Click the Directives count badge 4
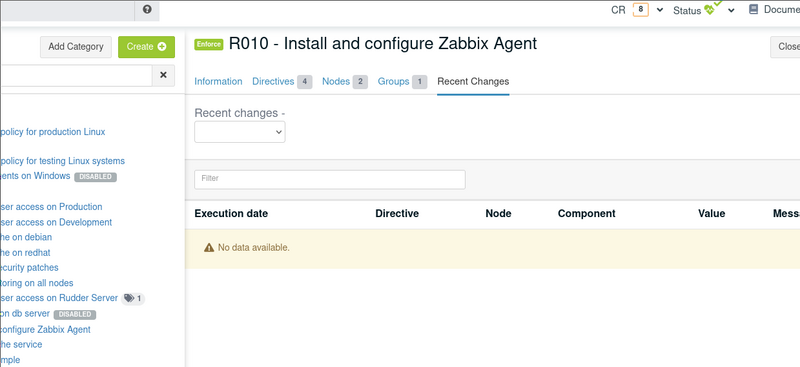 coord(305,82)
